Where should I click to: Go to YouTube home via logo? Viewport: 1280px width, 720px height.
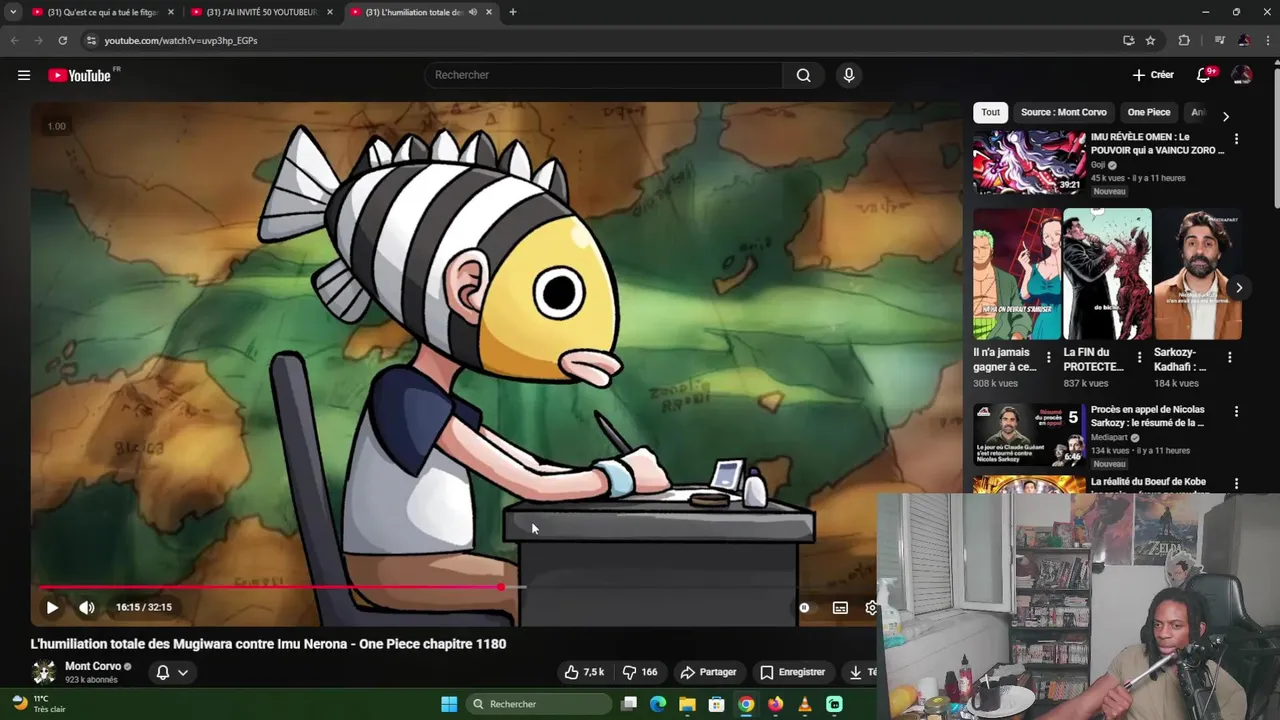click(x=79, y=75)
